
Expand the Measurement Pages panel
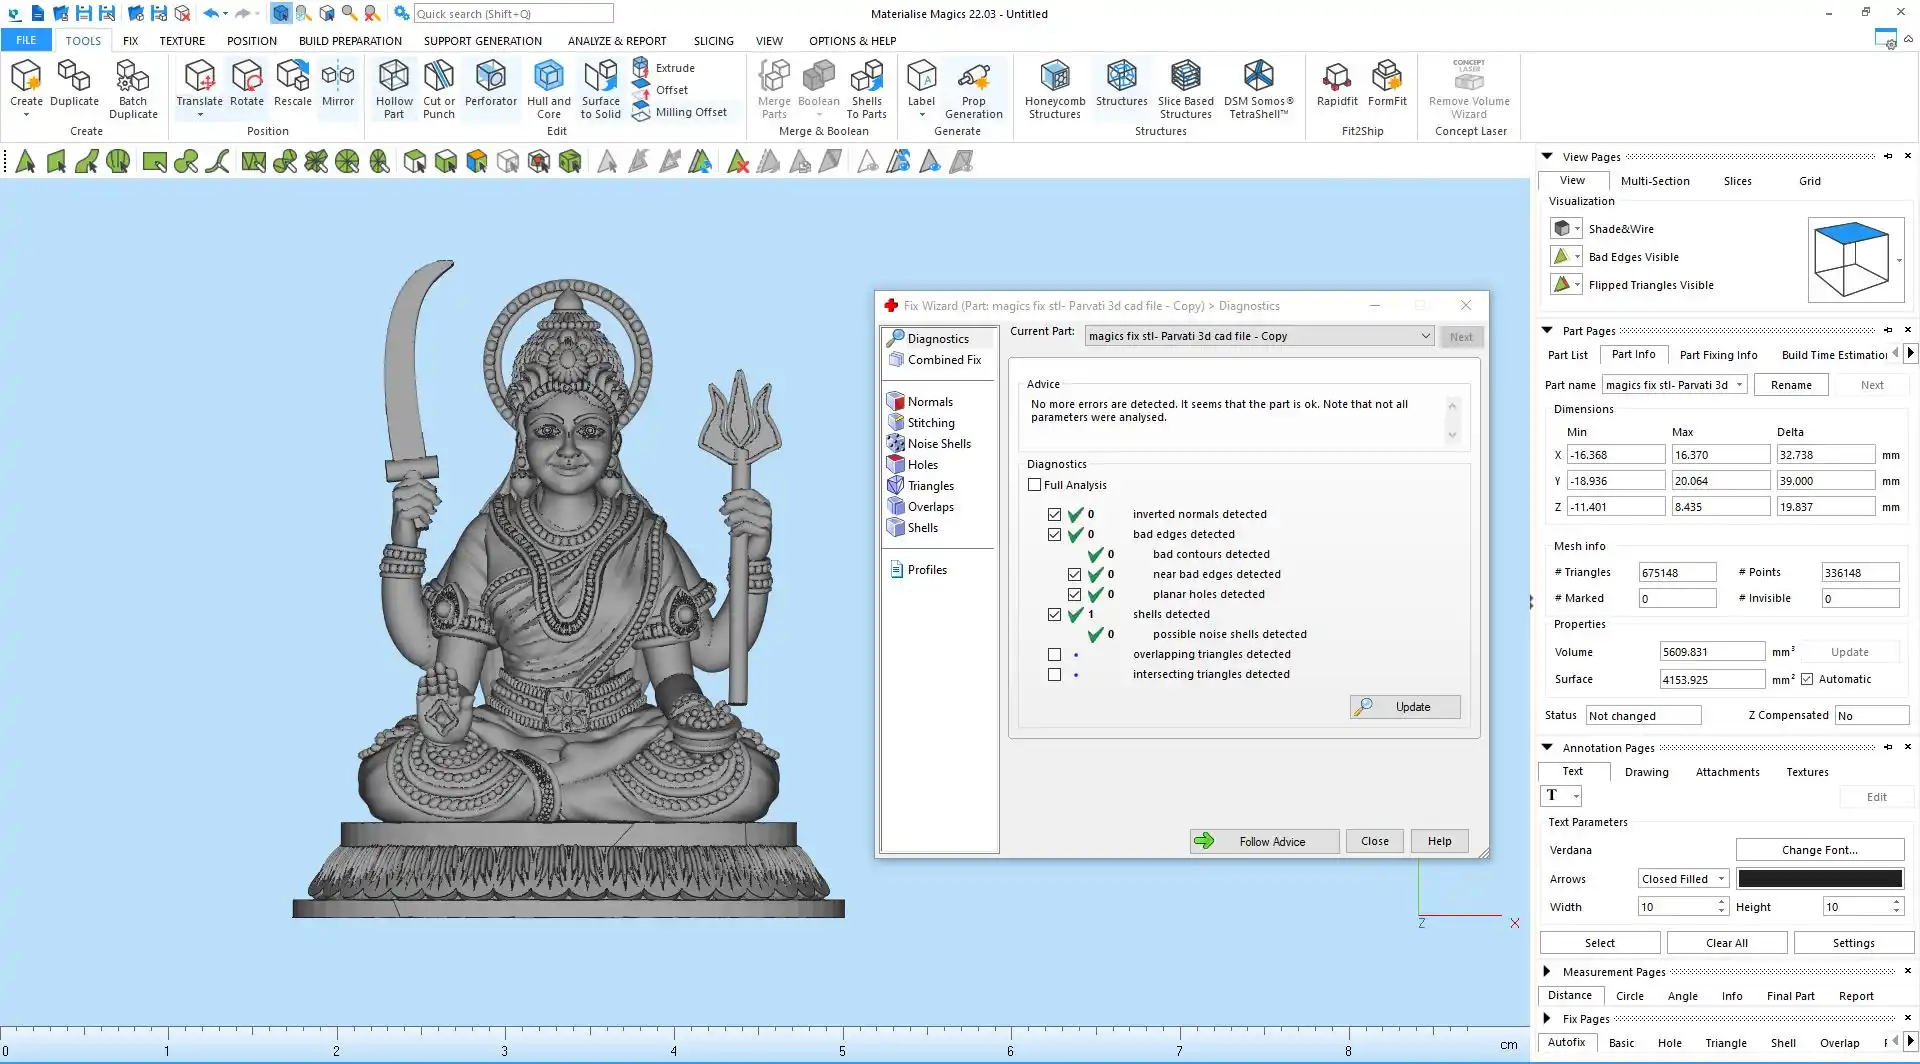pos(1547,971)
